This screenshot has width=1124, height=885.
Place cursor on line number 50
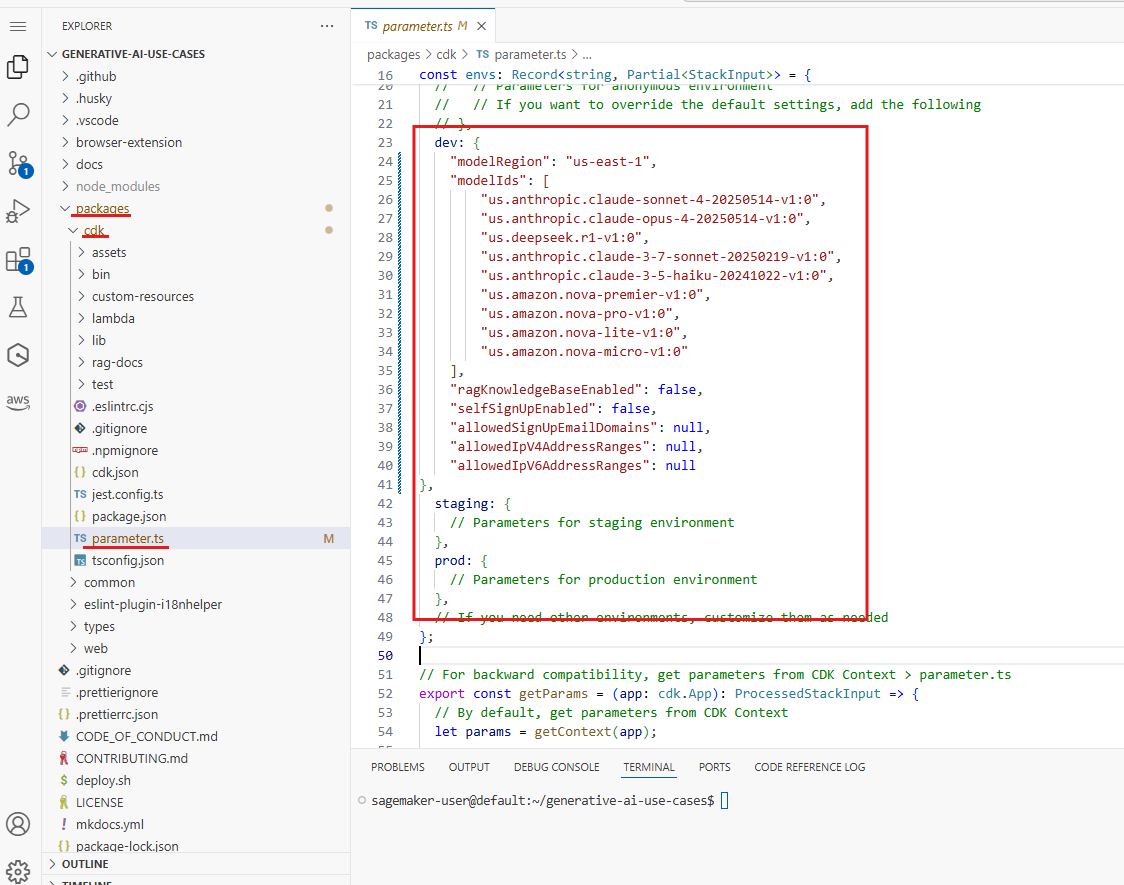pyautogui.click(x=385, y=655)
